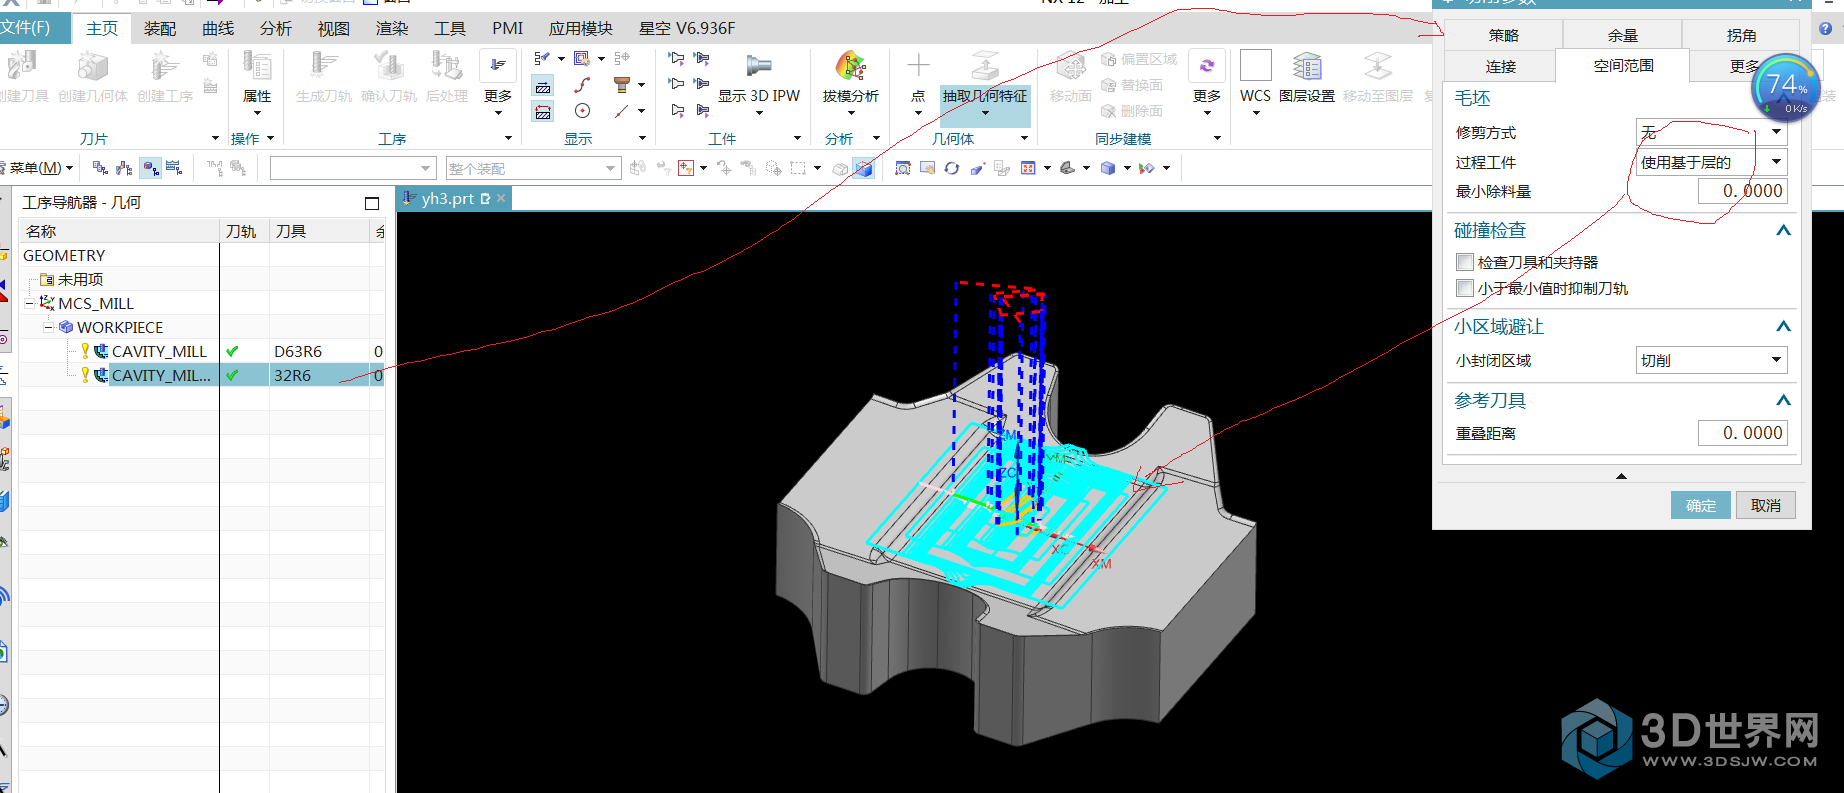Click the shaded cube rendering style icon
Viewport: 1844px width, 793px height.
click(1108, 168)
